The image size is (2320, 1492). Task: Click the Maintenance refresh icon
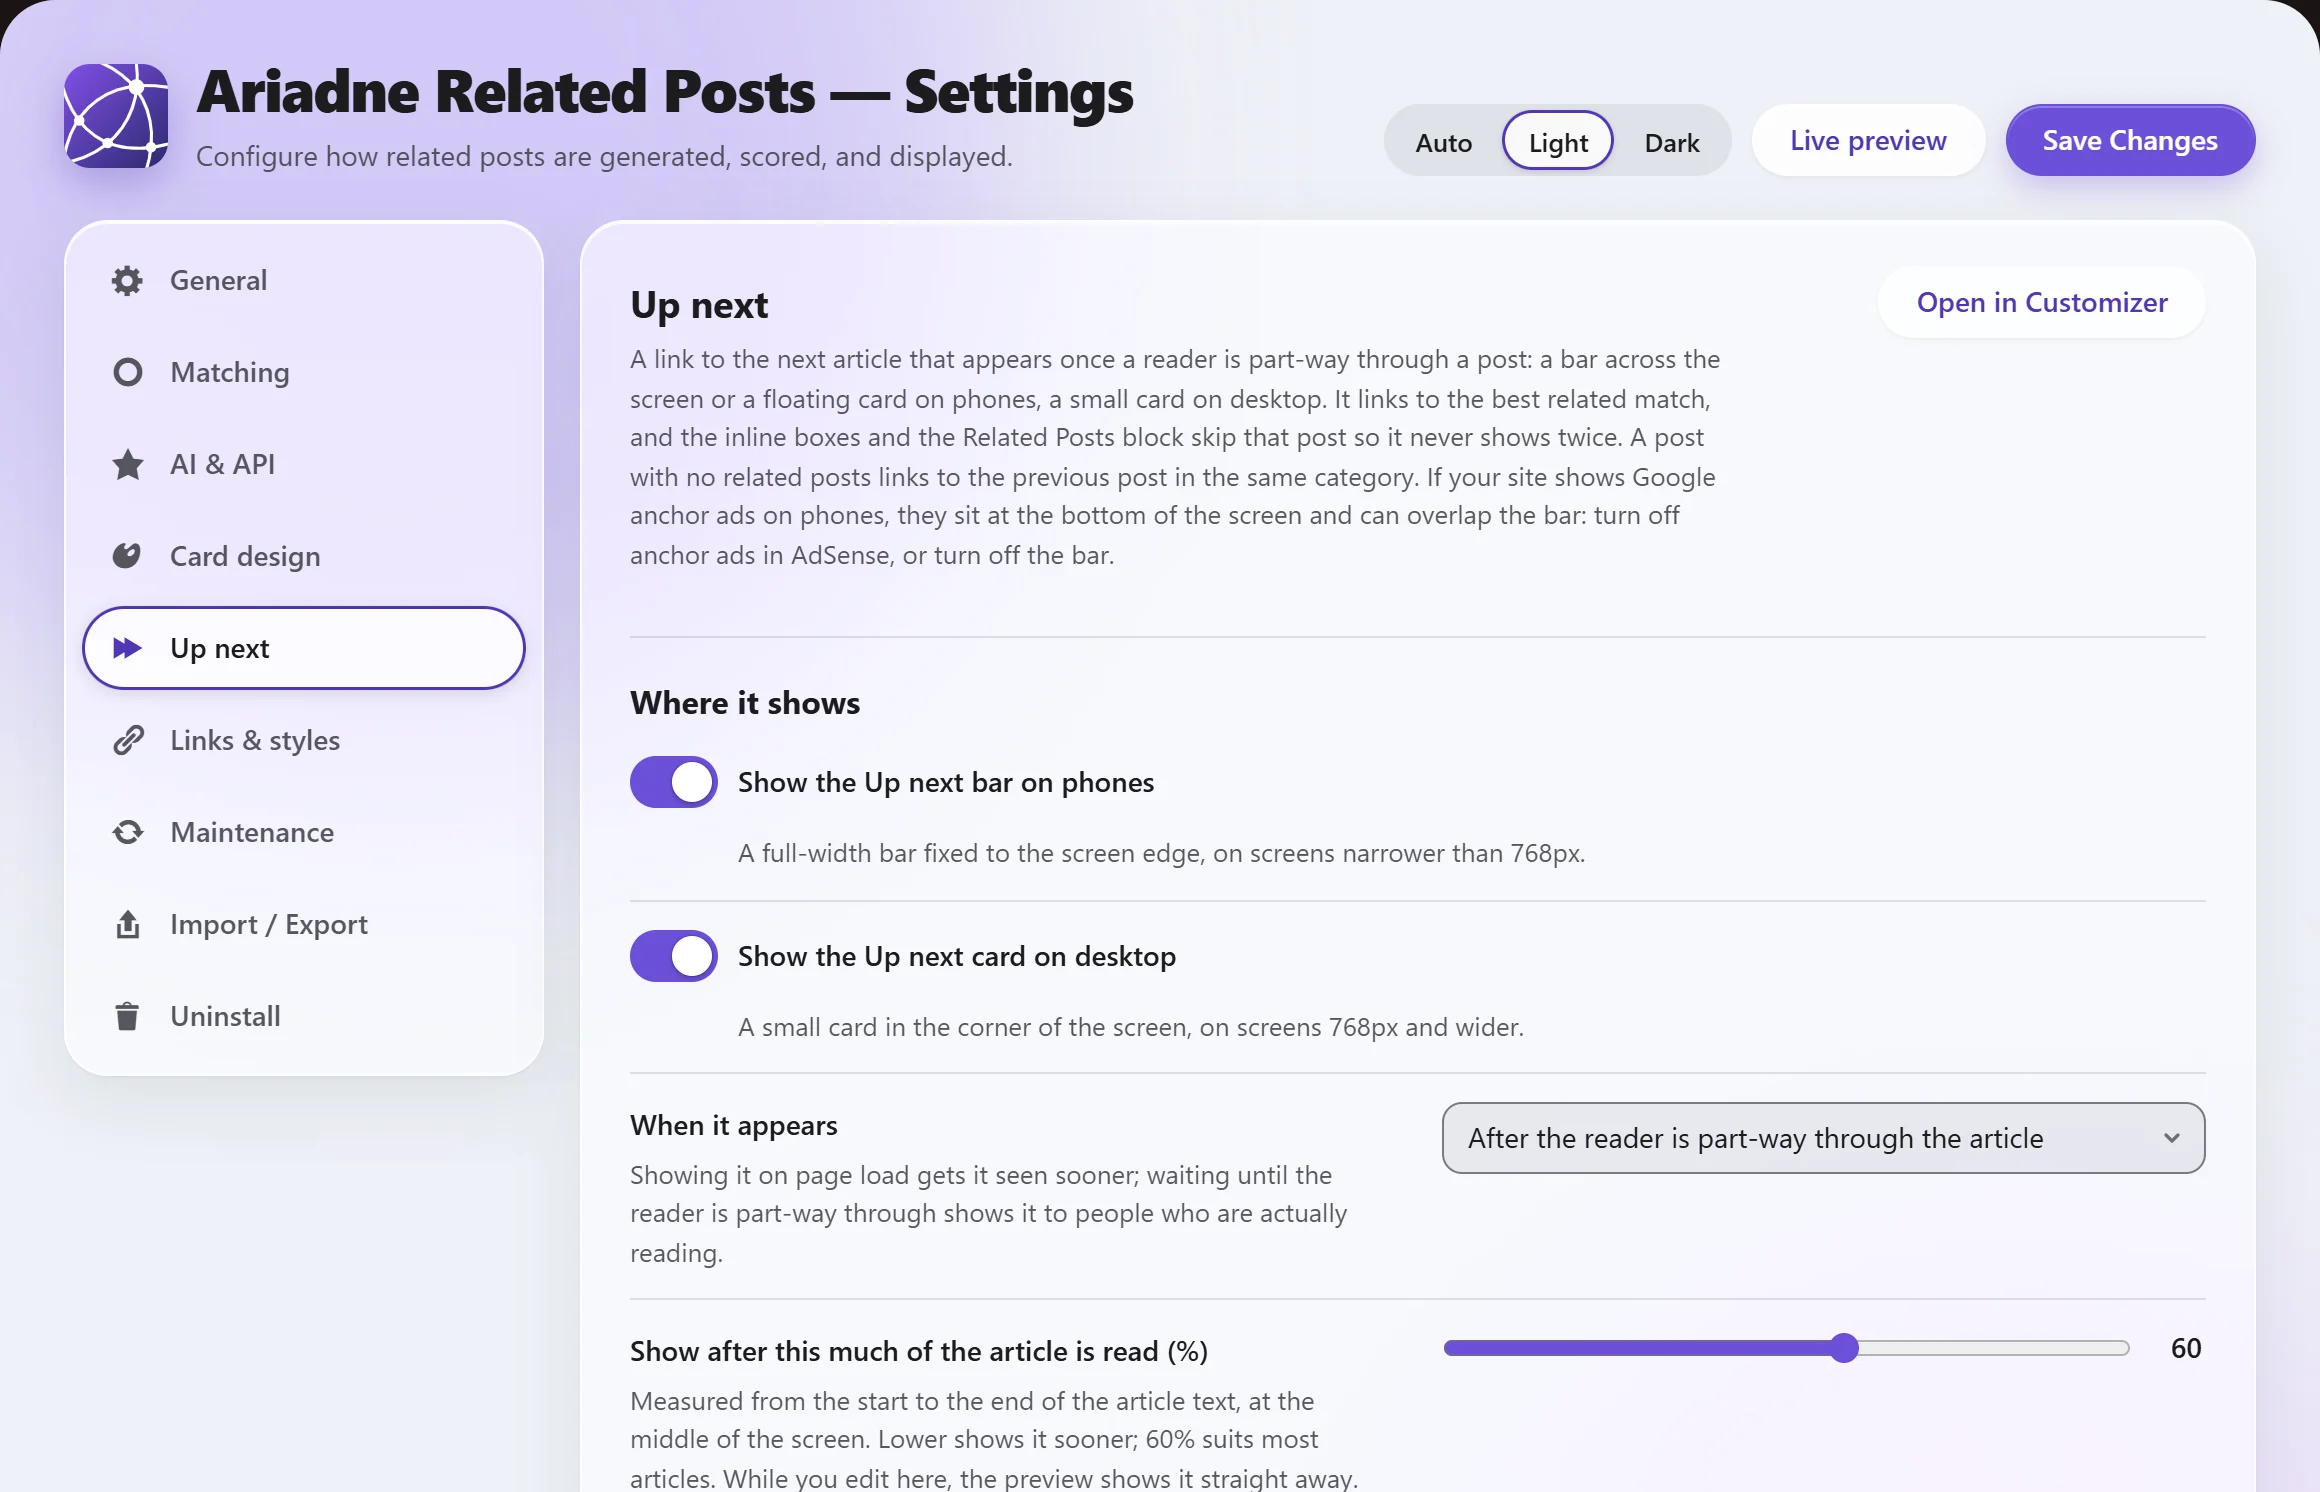tap(127, 832)
